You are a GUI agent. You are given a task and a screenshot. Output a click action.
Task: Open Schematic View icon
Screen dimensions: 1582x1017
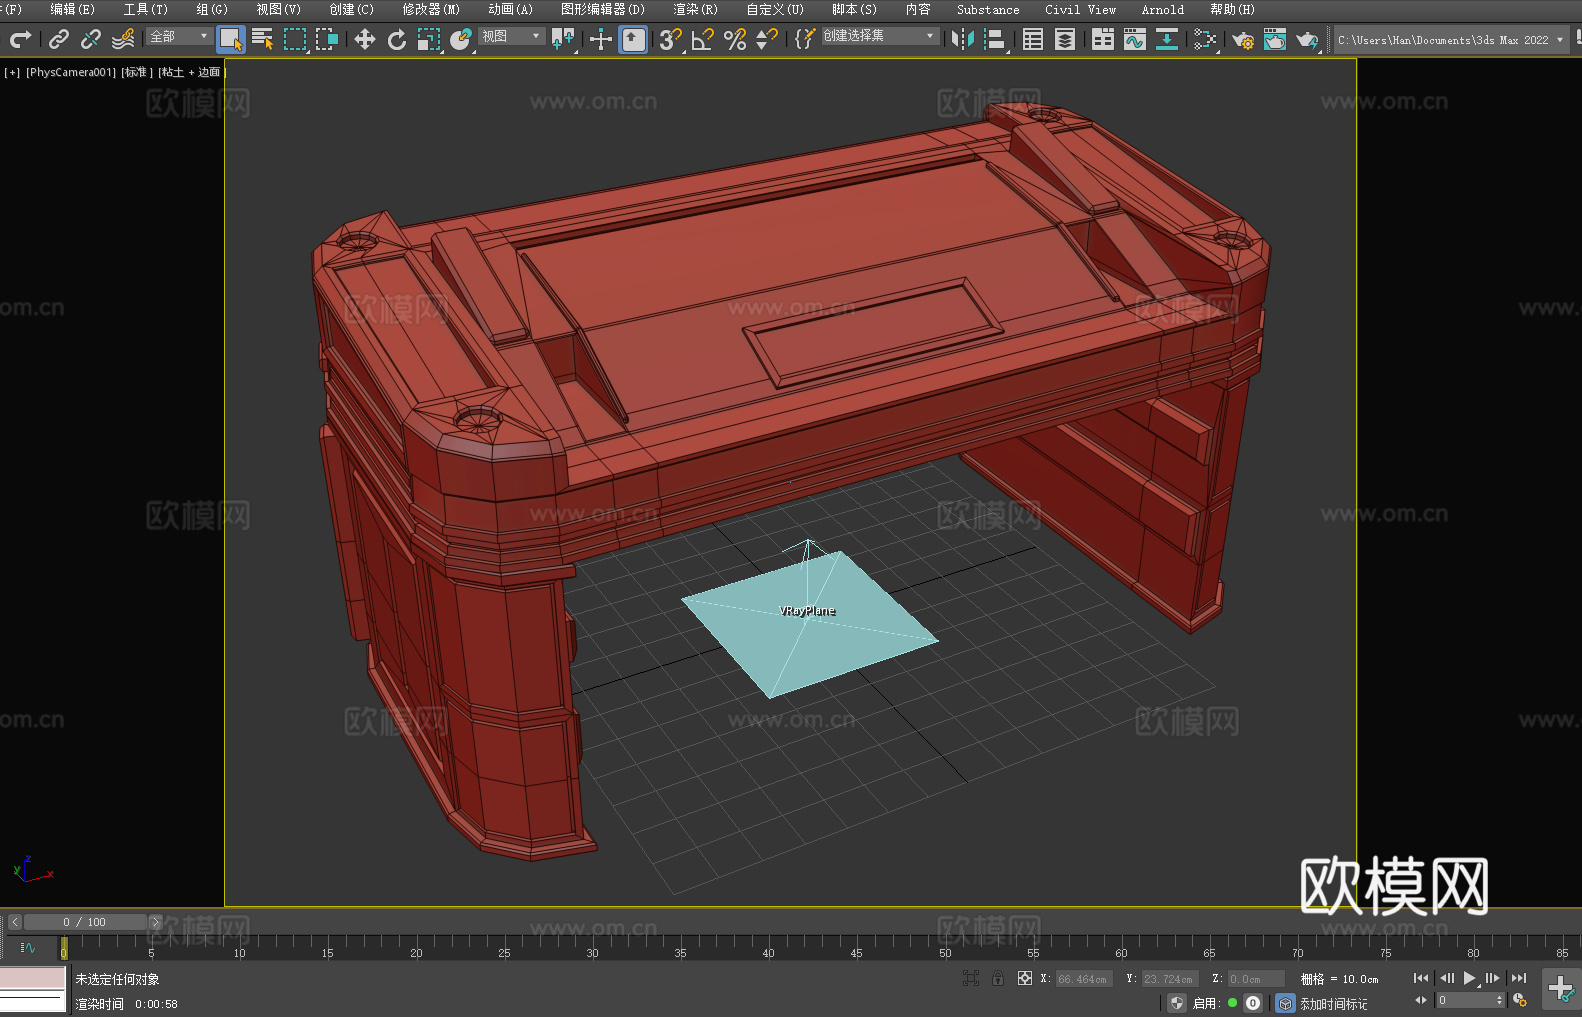1205,39
